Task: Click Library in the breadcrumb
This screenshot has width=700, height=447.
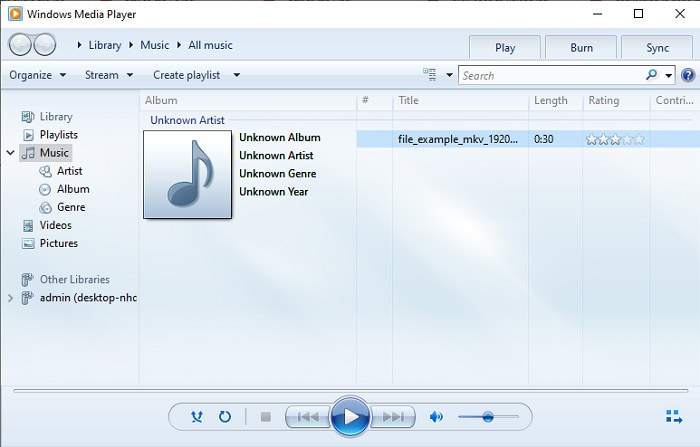Action: (105, 45)
